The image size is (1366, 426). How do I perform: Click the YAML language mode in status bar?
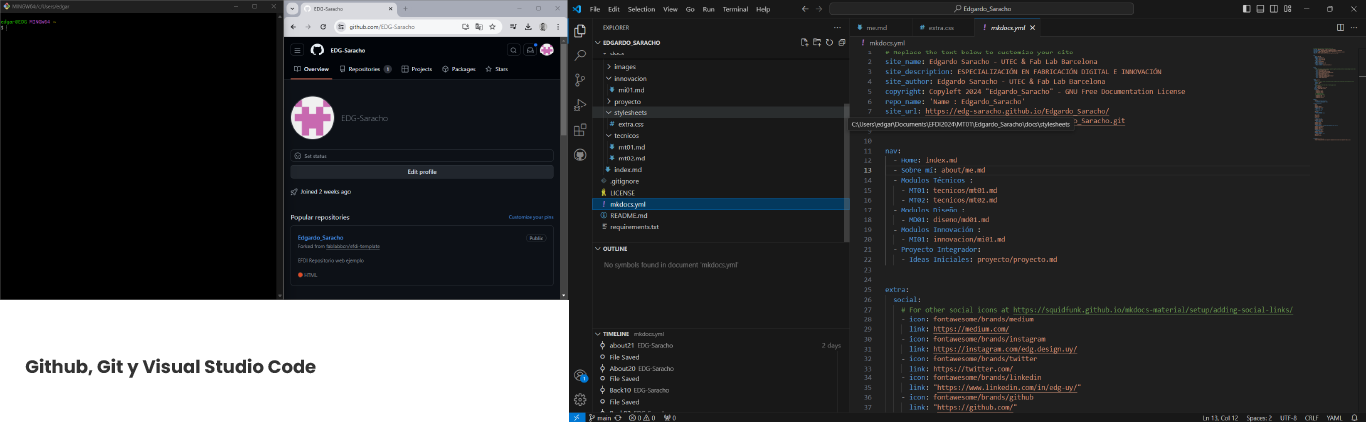(1334, 417)
